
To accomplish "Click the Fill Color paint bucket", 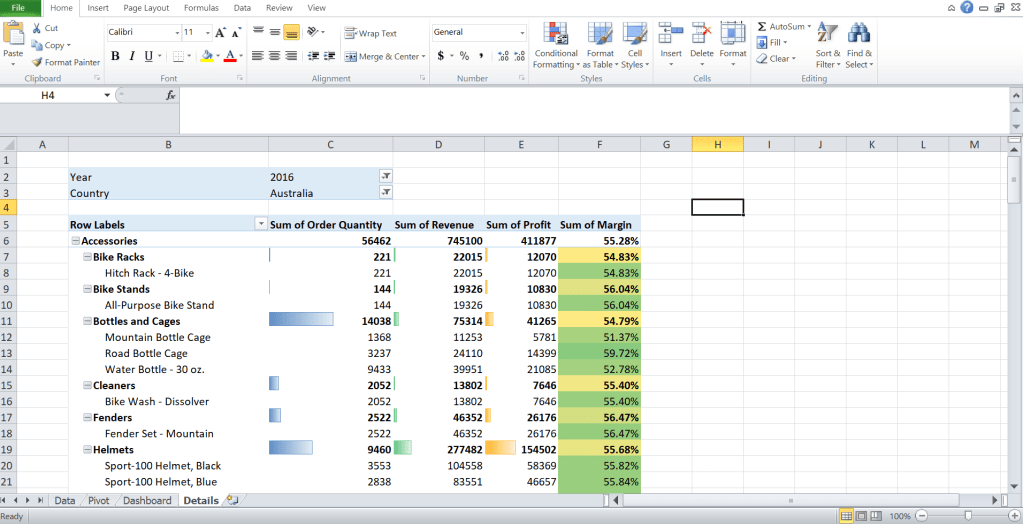I will [206, 56].
